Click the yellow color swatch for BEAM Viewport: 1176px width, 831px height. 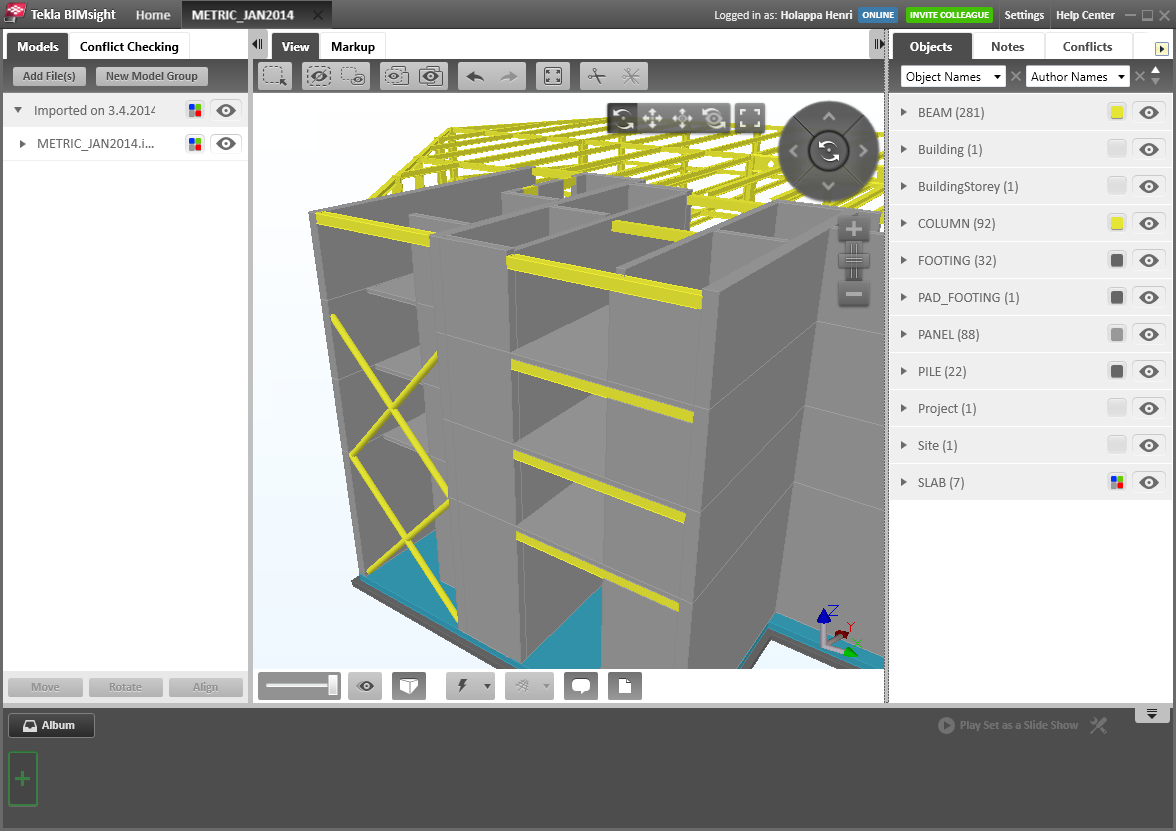click(1117, 112)
